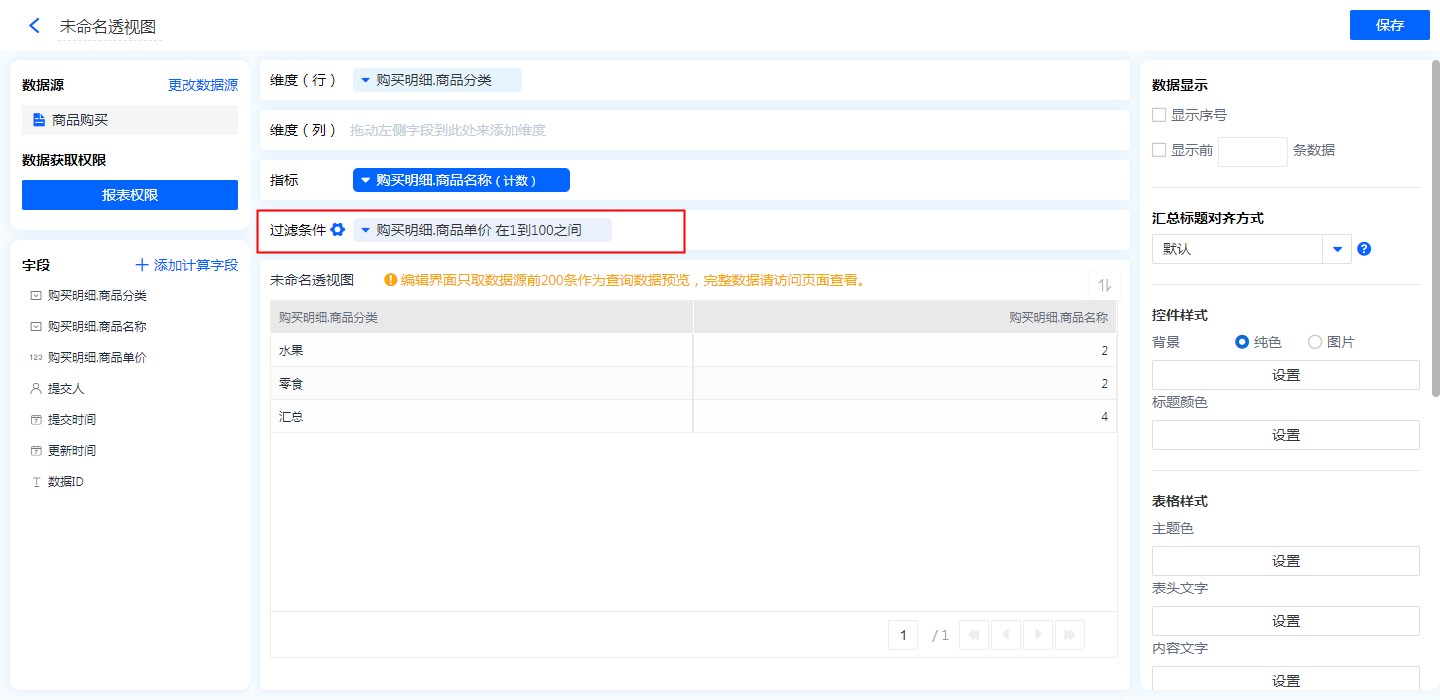Screen dimensions: 1440x700
Task: Expand the 购买明细.商品分类 dimension dropdown
Action: [365, 80]
